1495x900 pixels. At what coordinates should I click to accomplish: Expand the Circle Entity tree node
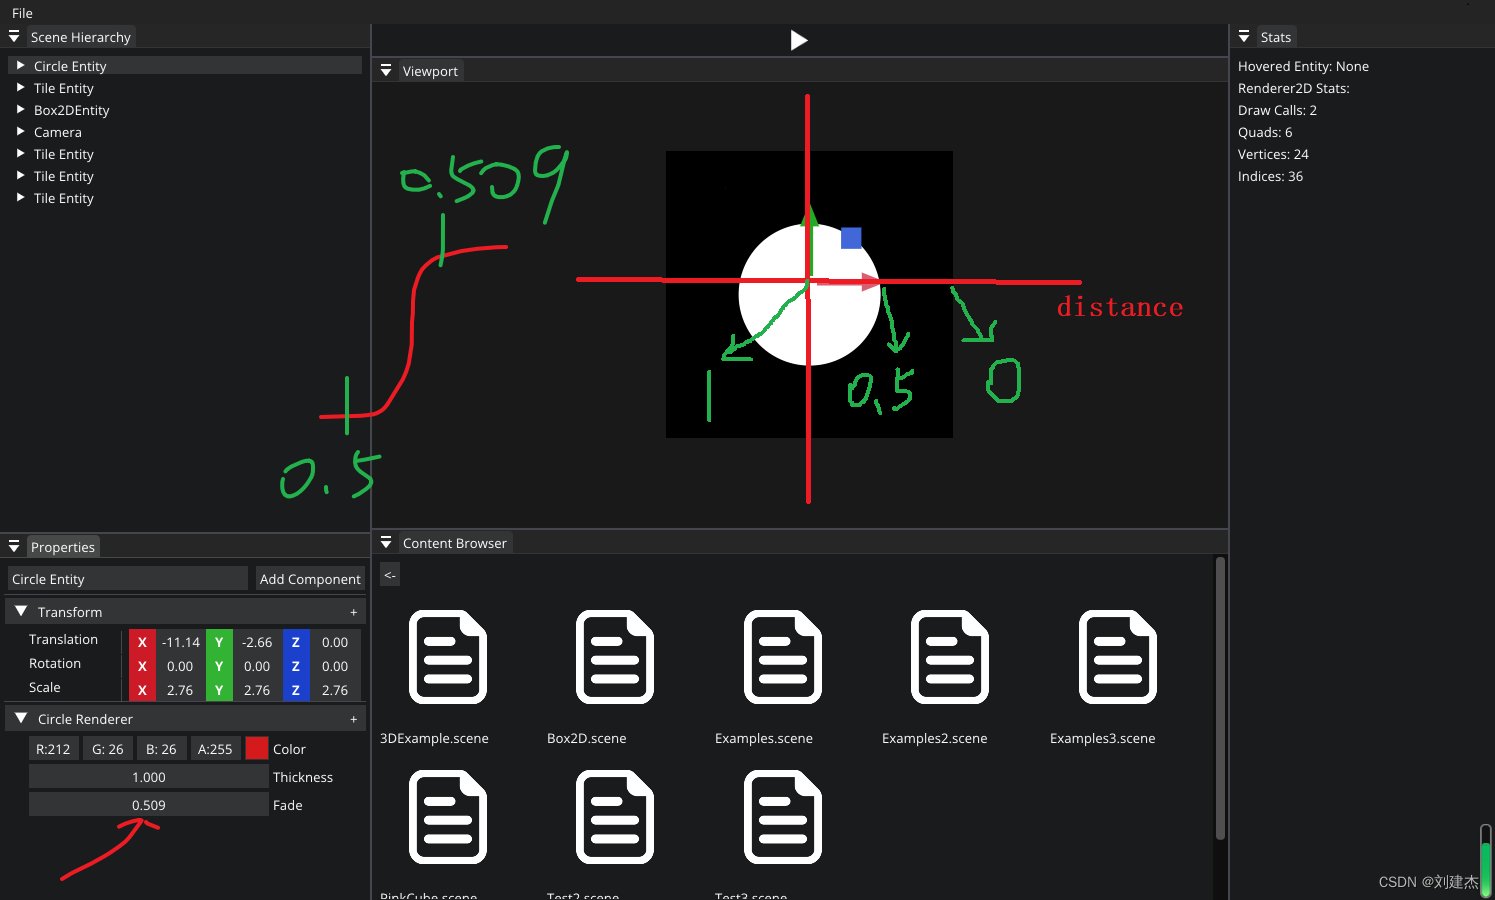21,65
